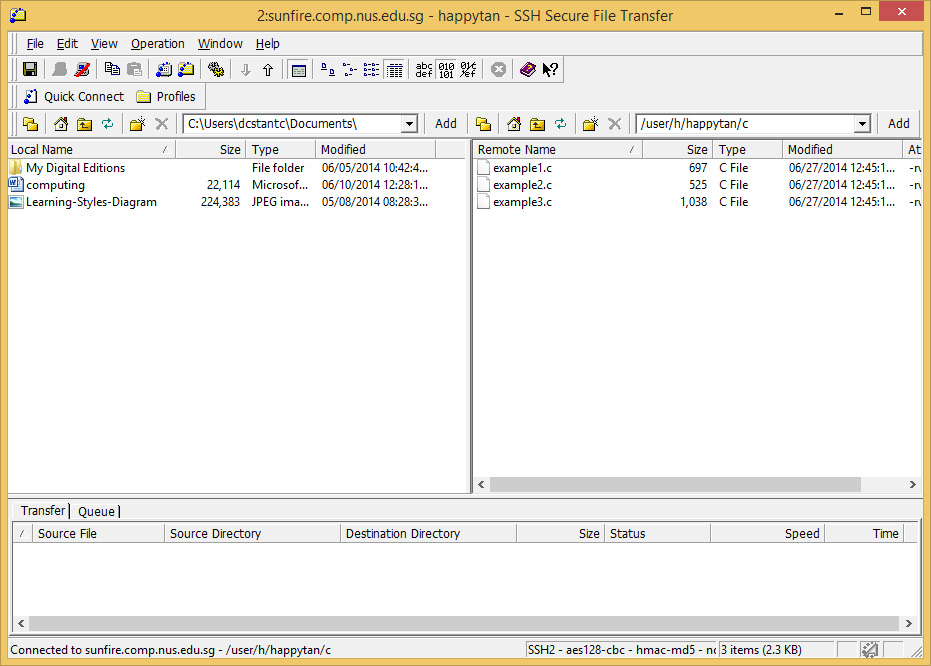Open the Operation menu
Screen dimensions: 931x666
(157, 44)
